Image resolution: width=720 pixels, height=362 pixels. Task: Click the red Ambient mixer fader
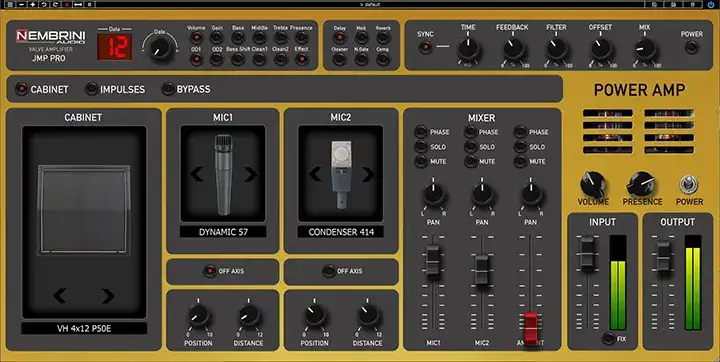click(x=531, y=328)
